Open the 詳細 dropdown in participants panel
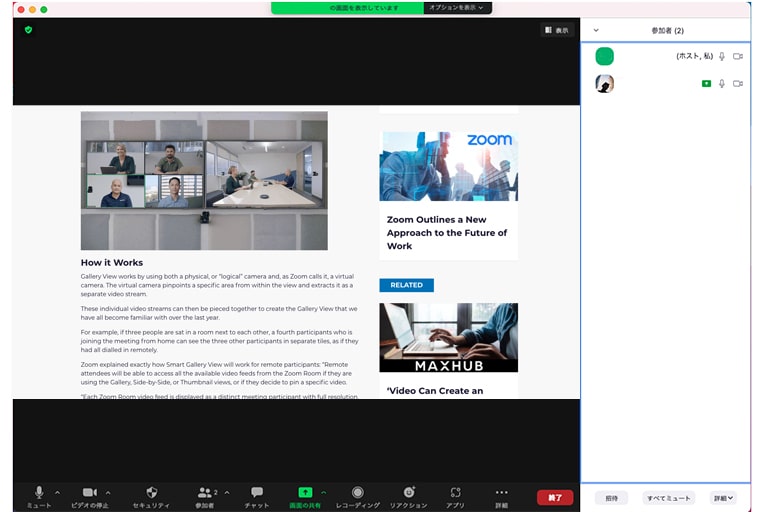The width and height of the screenshot is (768, 512). point(722,498)
